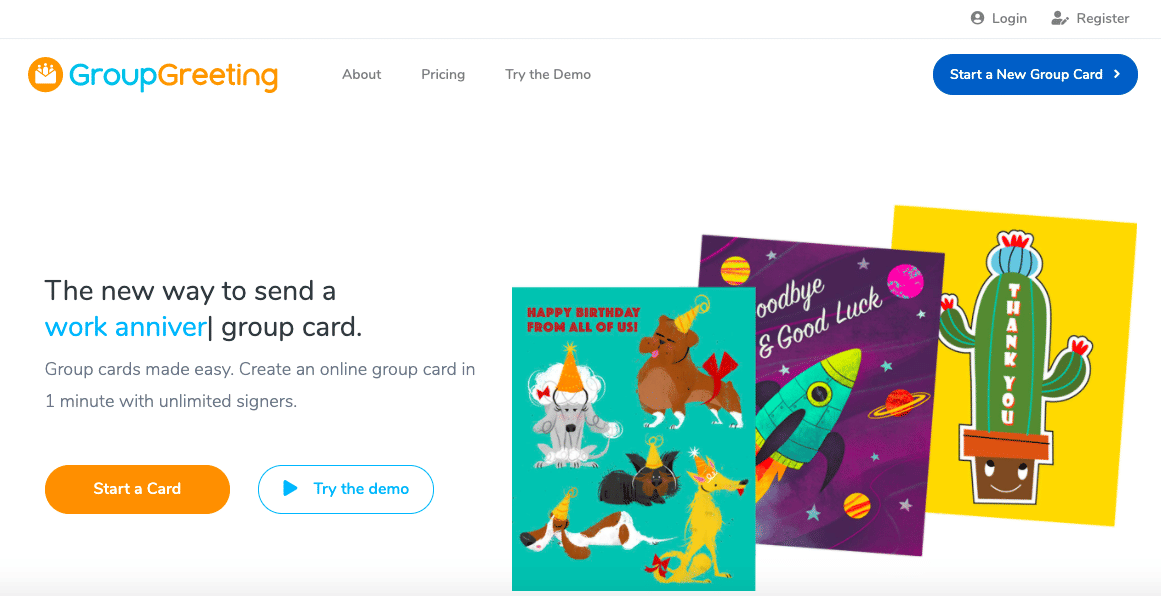
Task: Click the 'The new way to send a' heading
Action: (190, 290)
